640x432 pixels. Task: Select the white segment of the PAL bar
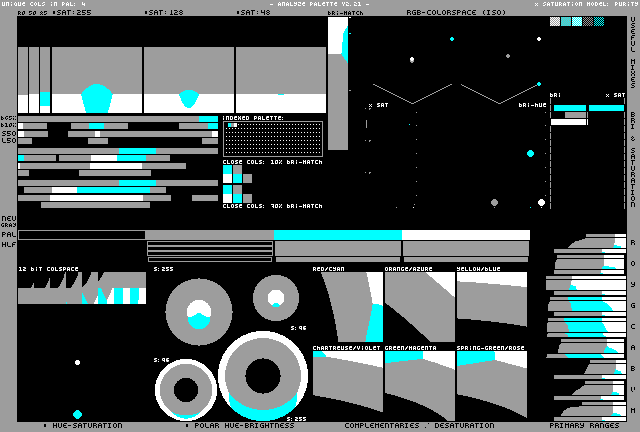pos(465,235)
